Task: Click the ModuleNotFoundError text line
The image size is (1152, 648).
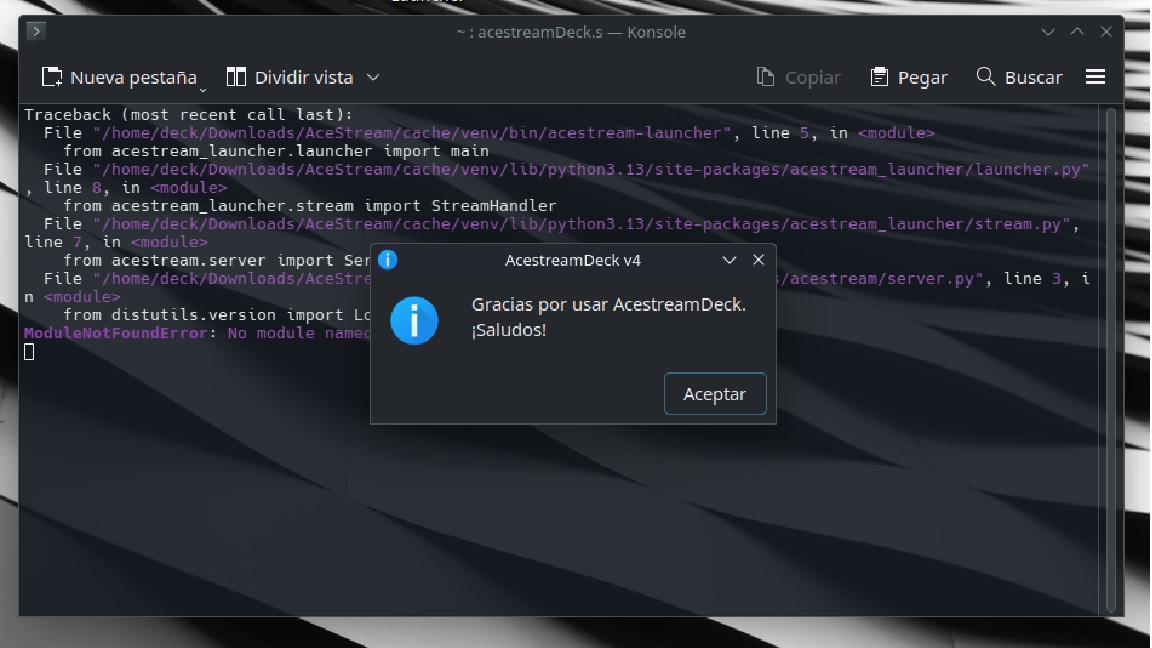Action: tap(197, 334)
